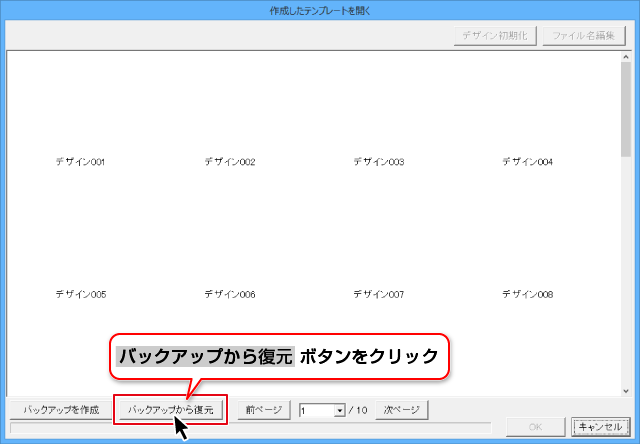Select the デザイン007 template
The height and width of the screenshot is (444, 640).
[x=379, y=294]
